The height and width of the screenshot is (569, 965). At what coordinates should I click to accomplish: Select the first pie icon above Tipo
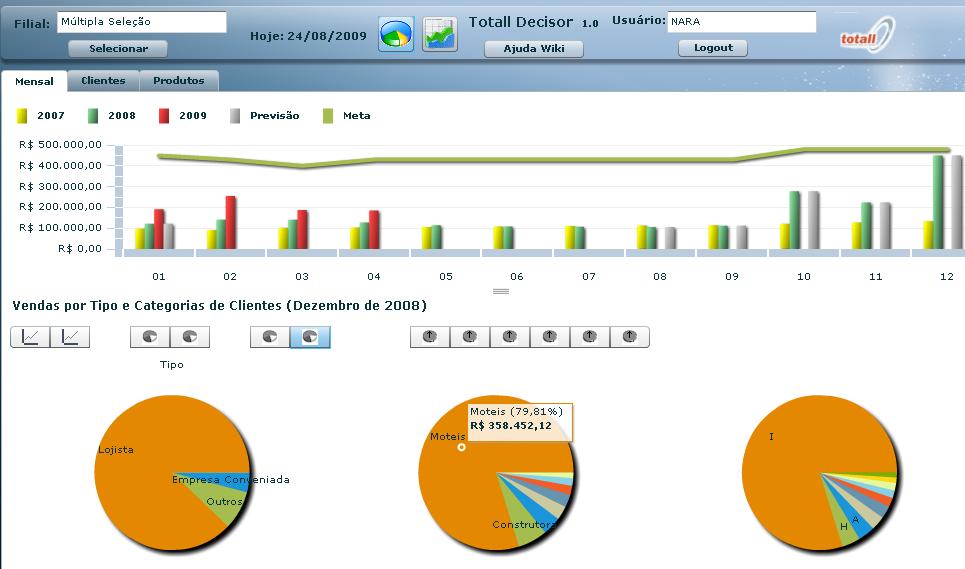click(x=150, y=337)
